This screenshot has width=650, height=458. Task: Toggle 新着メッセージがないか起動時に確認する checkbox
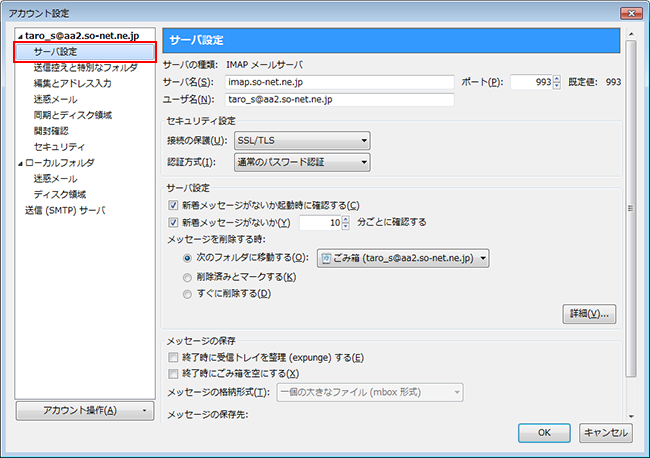[174, 205]
